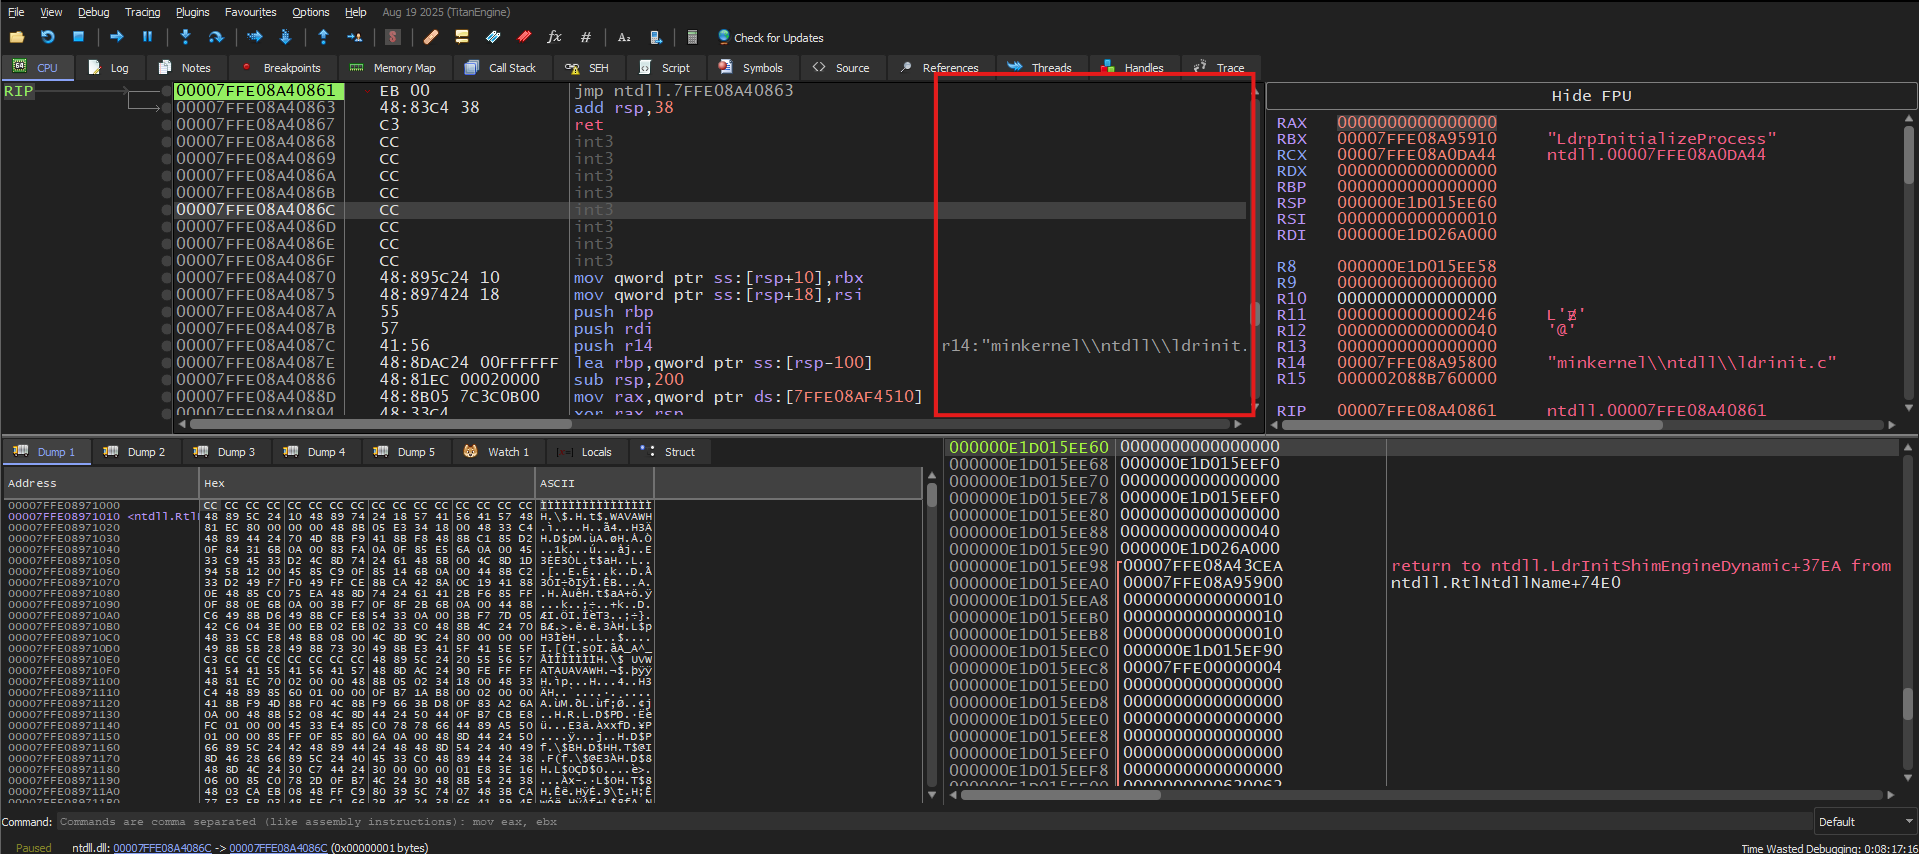Switch to the Log tab
The width and height of the screenshot is (1919, 854).
109,68
